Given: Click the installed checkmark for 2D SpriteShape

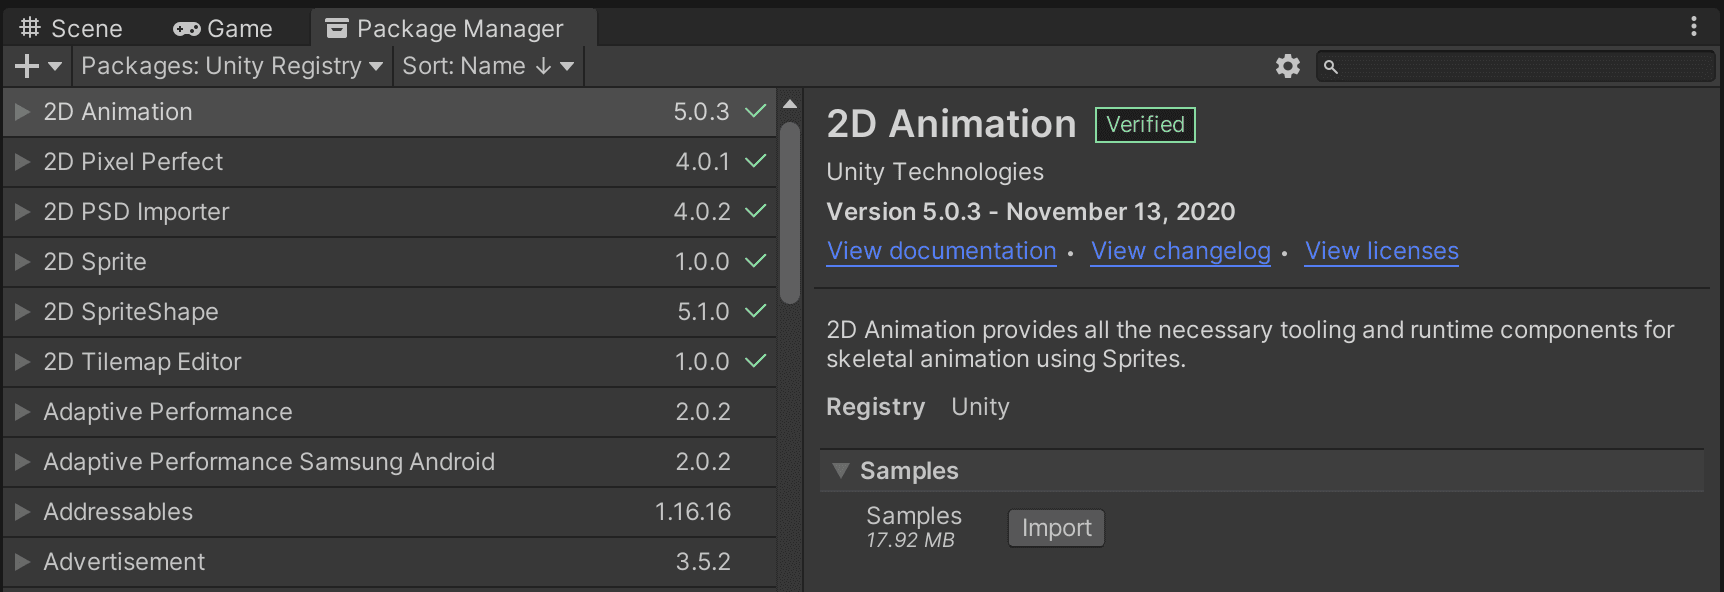Looking at the screenshot, I should tap(756, 311).
